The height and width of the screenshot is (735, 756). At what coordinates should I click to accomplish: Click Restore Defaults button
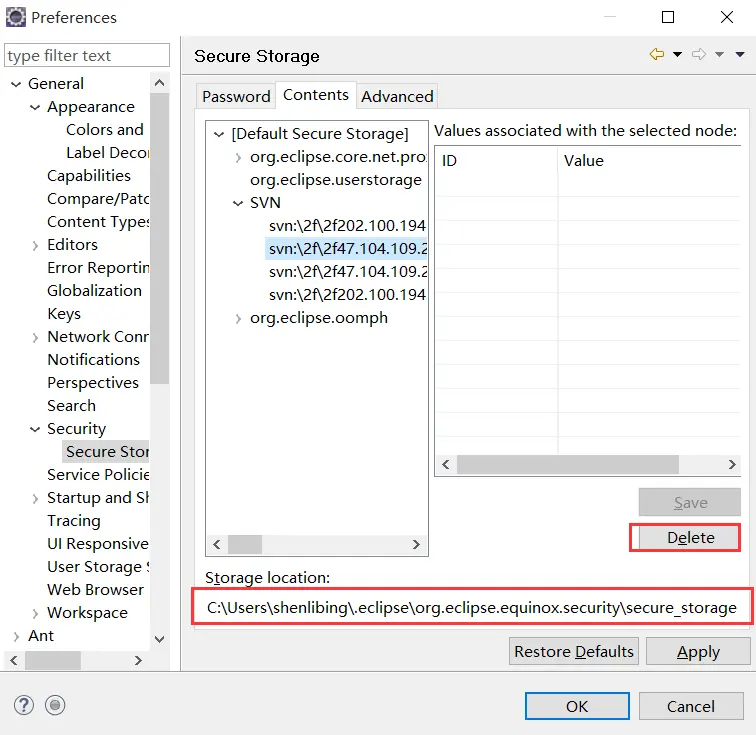tap(574, 652)
